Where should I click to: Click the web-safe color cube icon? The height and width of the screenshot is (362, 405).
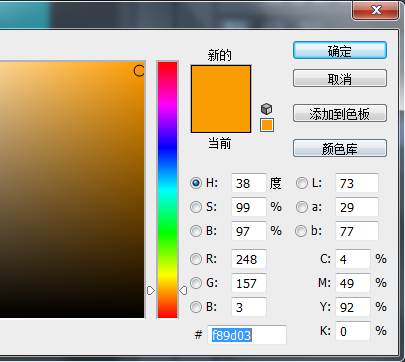pyautogui.click(x=266, y=109)
